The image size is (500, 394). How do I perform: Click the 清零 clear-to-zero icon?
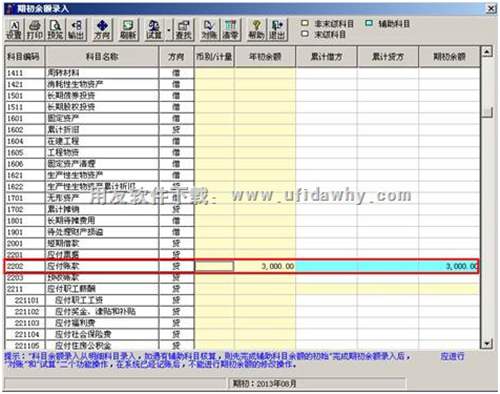(x=230, y=30)
